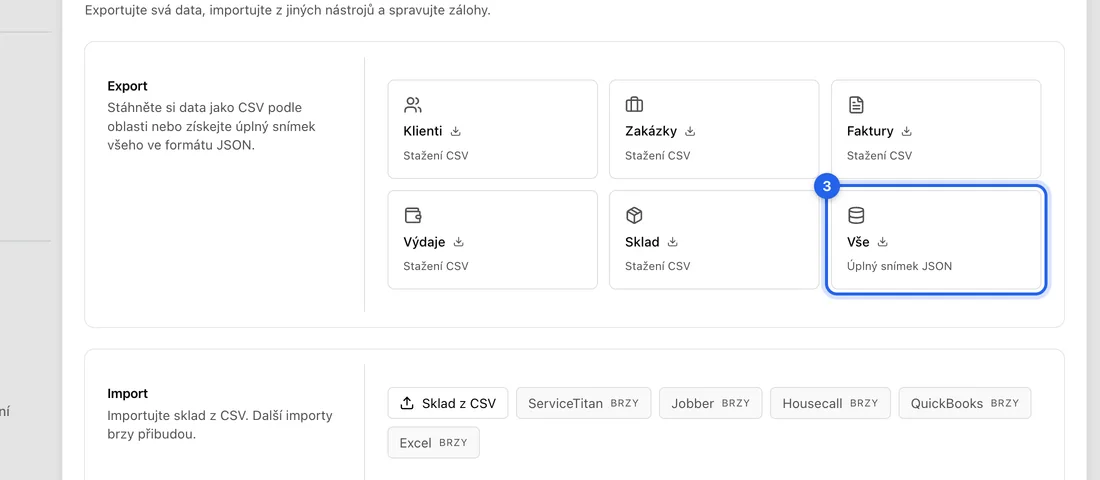
Task: Select the Excel import option
Action: pos(434,443)
